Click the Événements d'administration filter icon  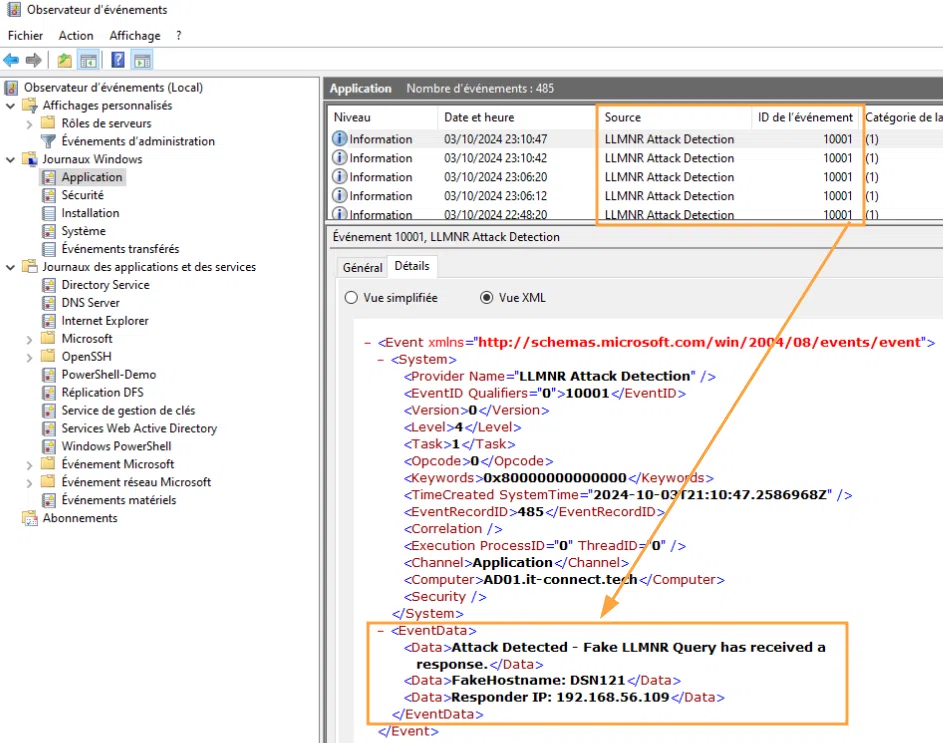49,141
